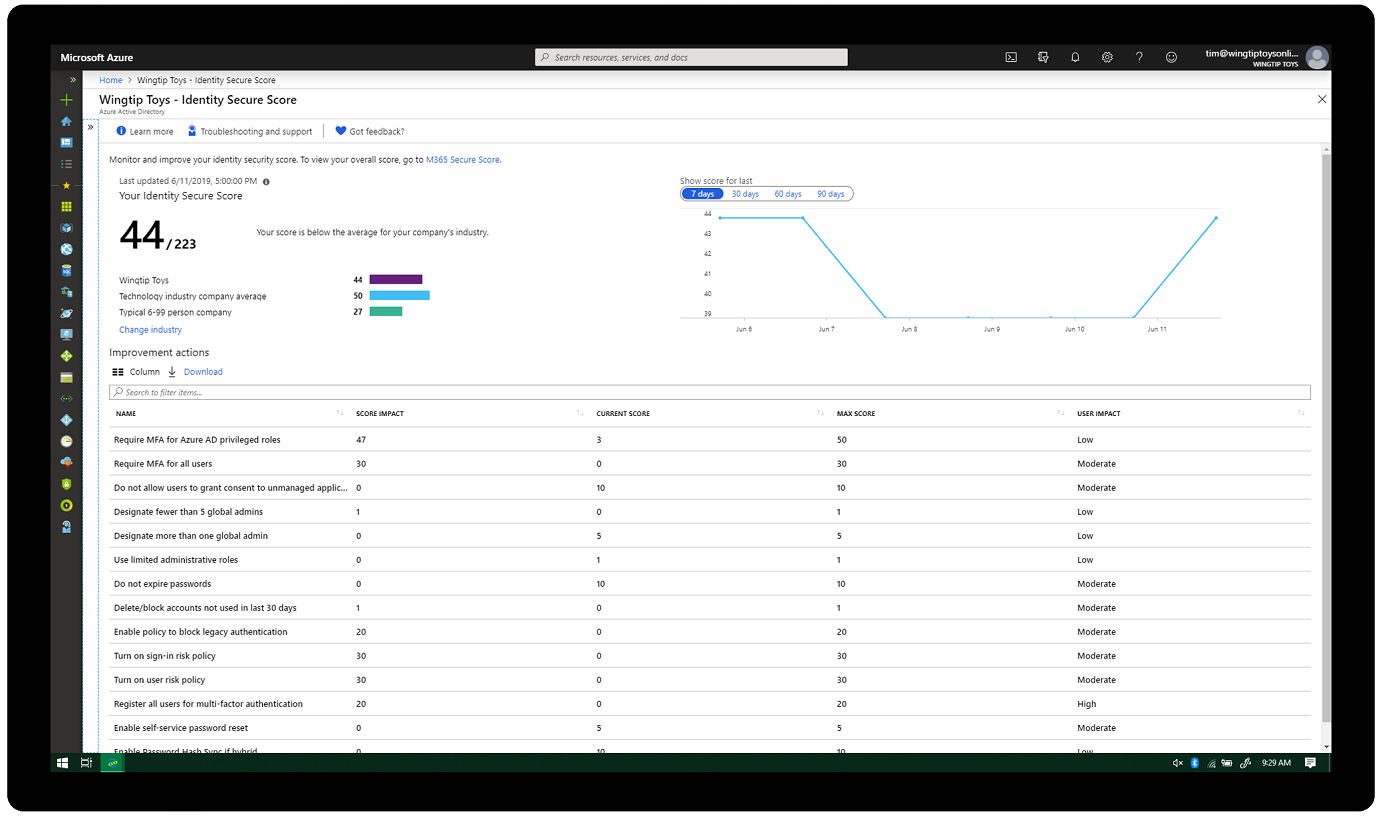Select the Home icon in the sidebar
This screenshot has height=818, width=1381.
click(x=66, y=121)
